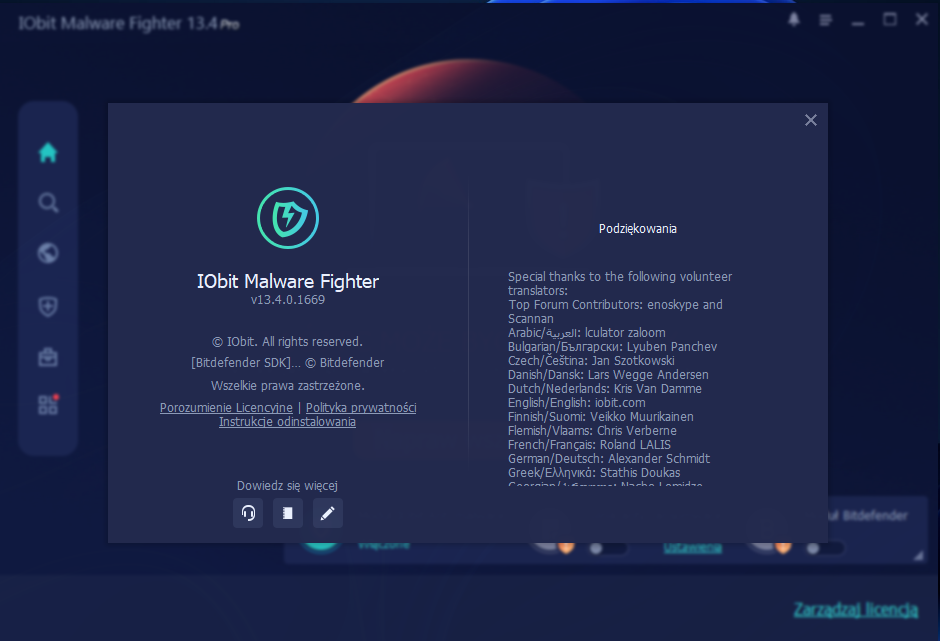The width and height of the screenshot is (940, 641).
Task: Open the blurred Ustawienia link behind the dialog
Action: 692,548
